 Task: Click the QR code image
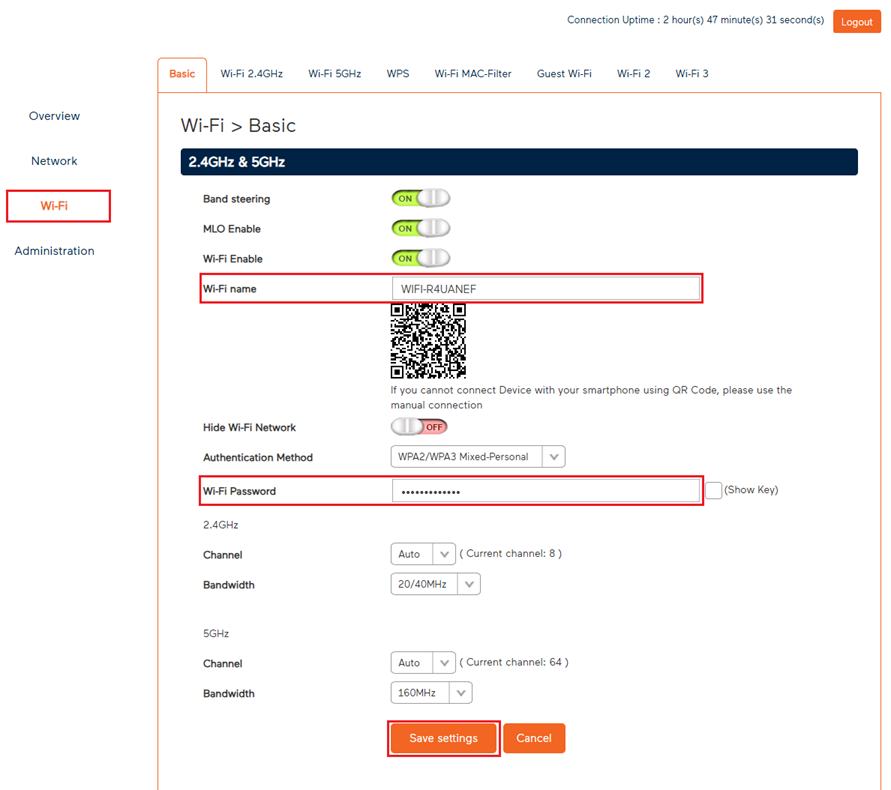tap(428, 341)
